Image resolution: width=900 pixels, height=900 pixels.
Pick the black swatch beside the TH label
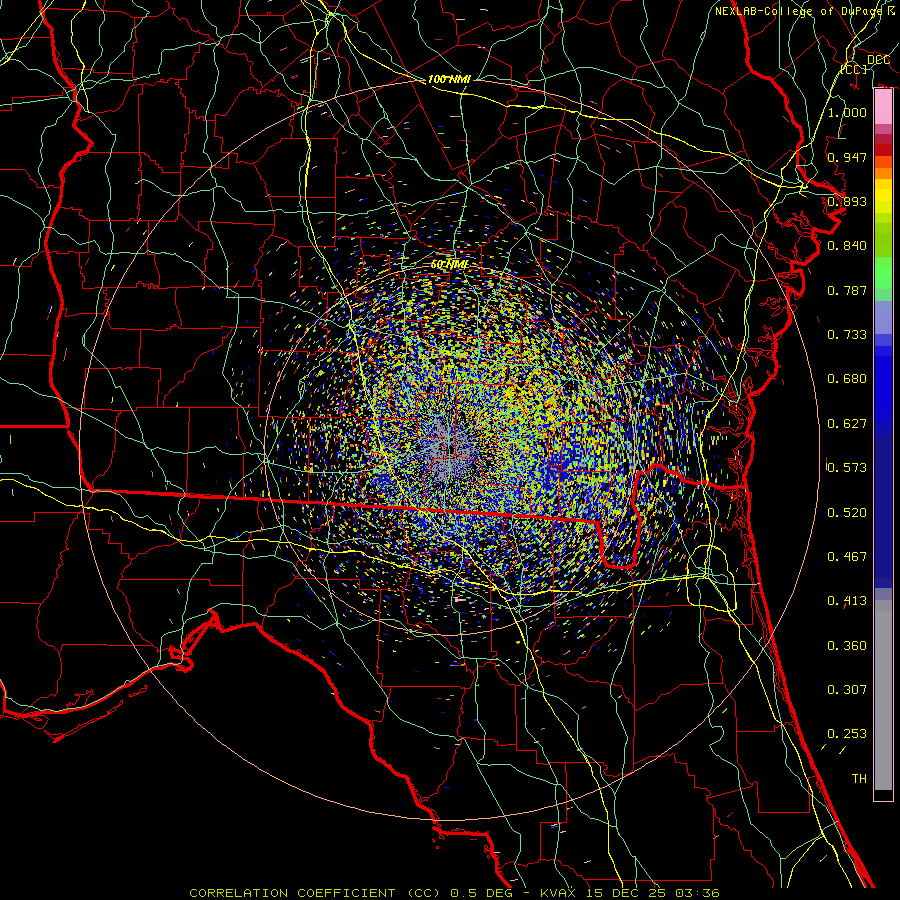click(x=883, y=794)
